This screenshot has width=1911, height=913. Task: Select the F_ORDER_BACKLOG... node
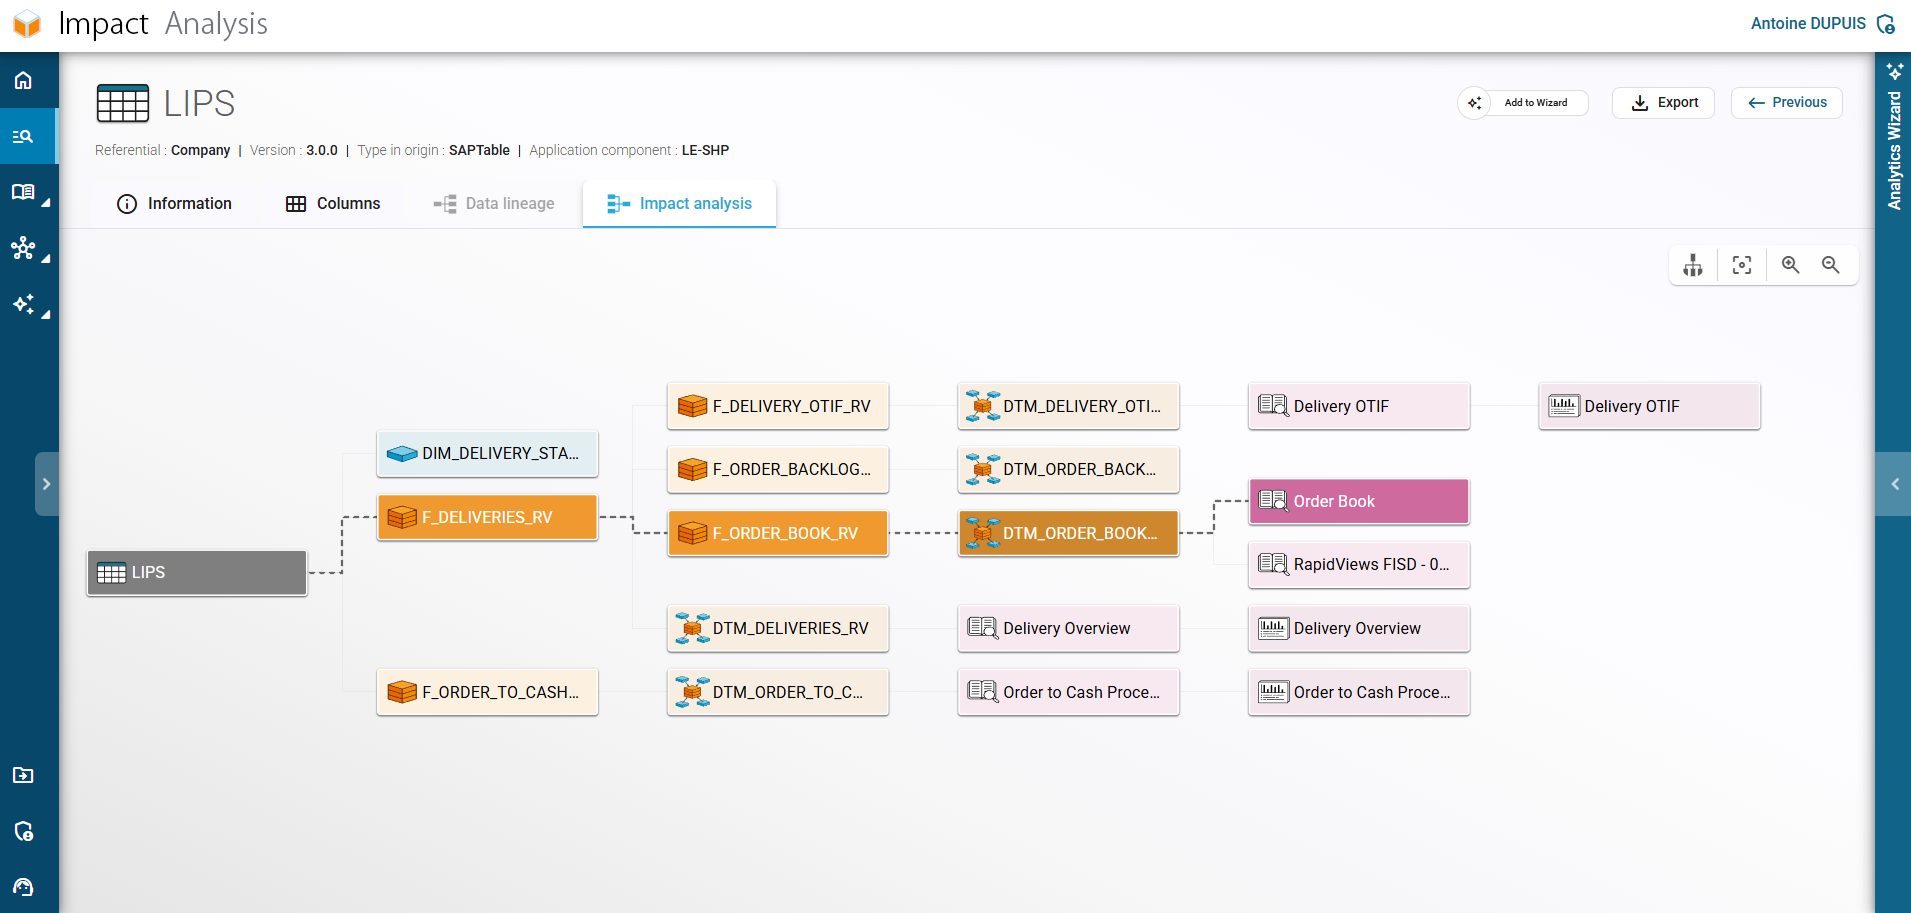click(x=778, y=470)
